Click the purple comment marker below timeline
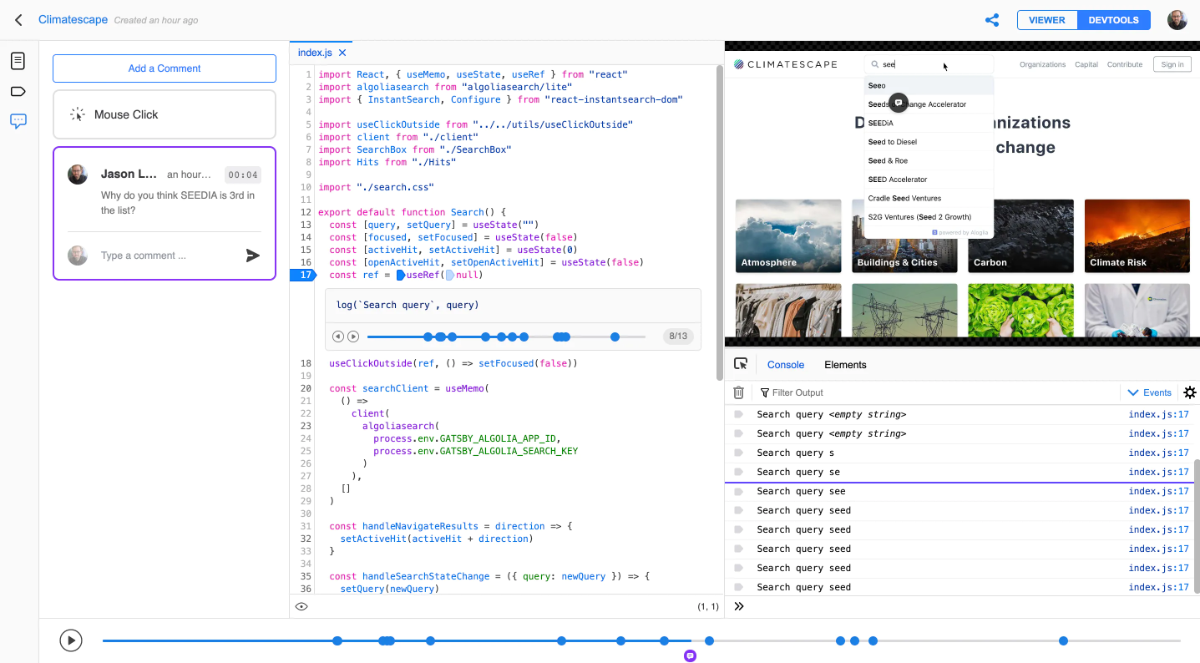 click(690, 656)
